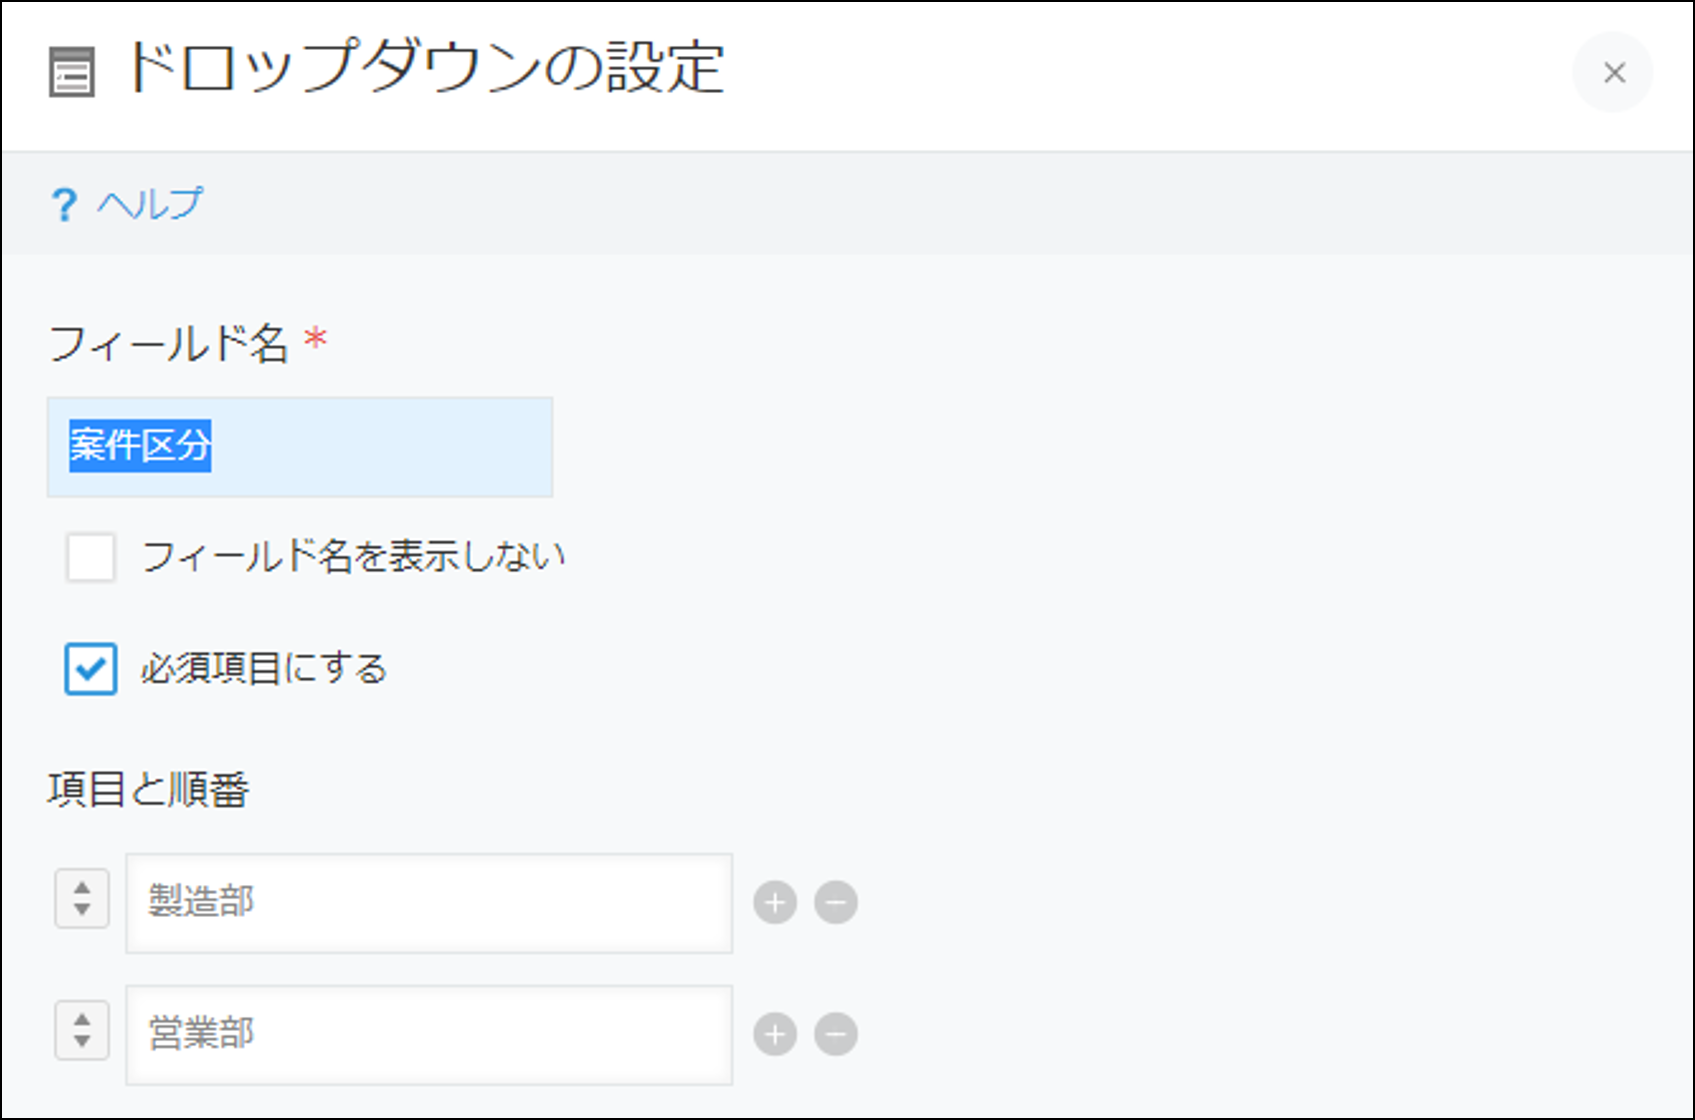
Task: Add an item after 営業部 with the plus icon
Action: 775,1035
